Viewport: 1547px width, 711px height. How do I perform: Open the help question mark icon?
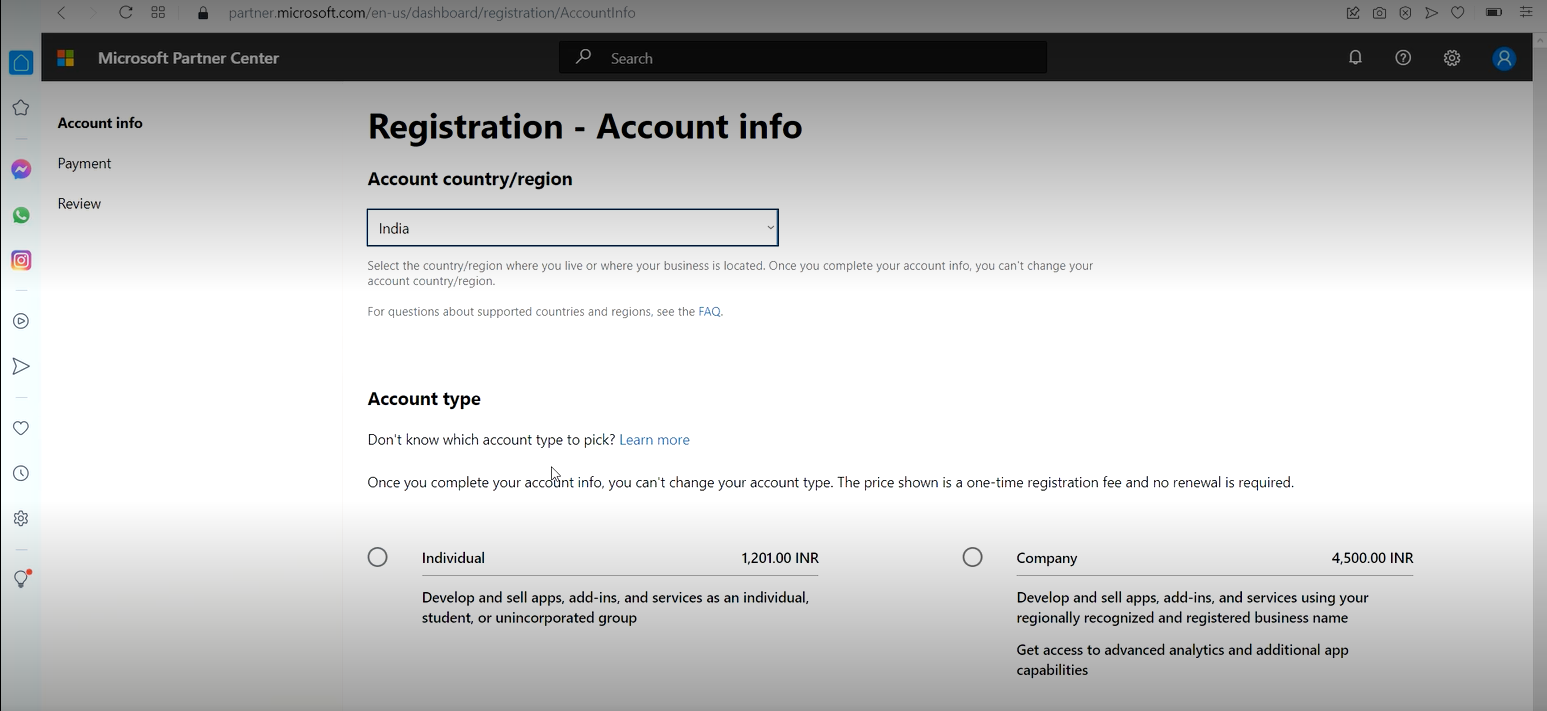tap(1403, 58)
